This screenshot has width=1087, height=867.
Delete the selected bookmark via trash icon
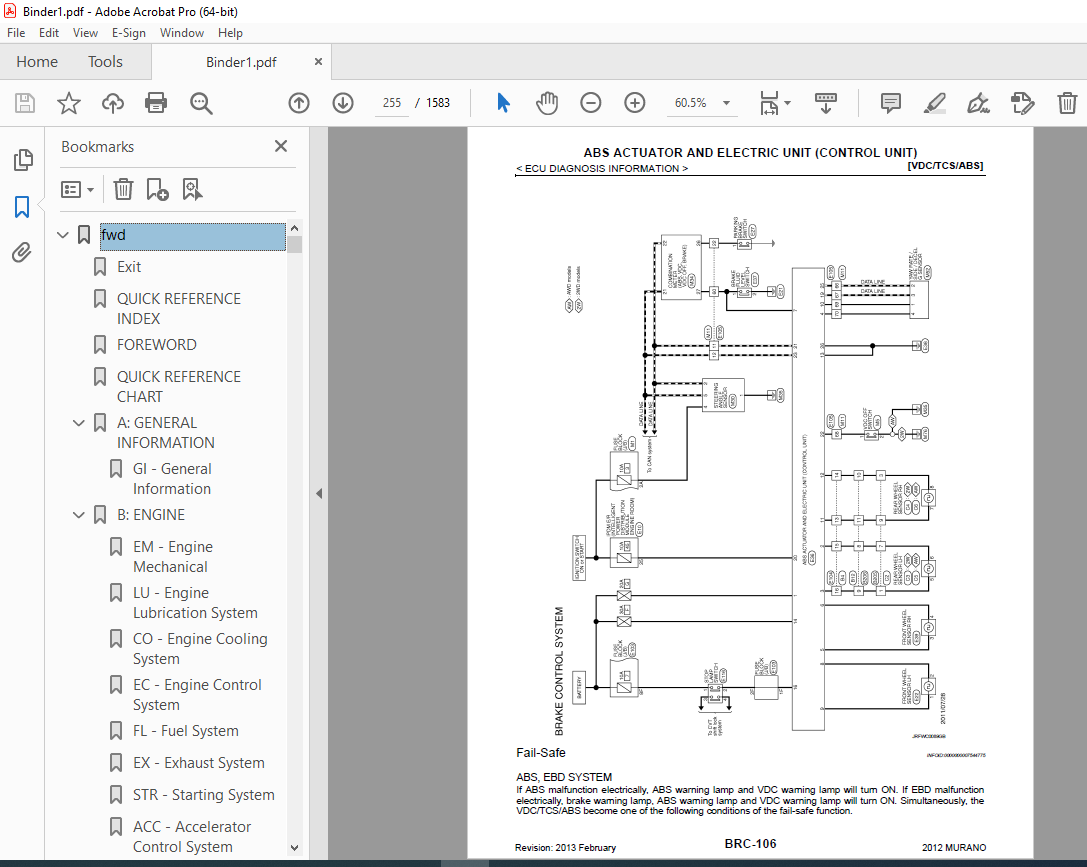point(123,189)
